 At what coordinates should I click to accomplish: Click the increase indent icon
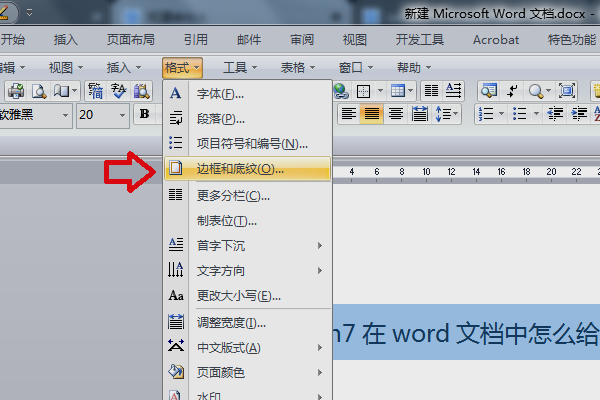pyautogui.click(x=579, y=114)
